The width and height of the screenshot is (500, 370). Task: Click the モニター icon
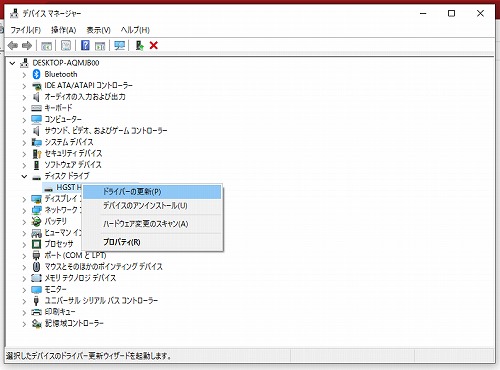(36, 289)
